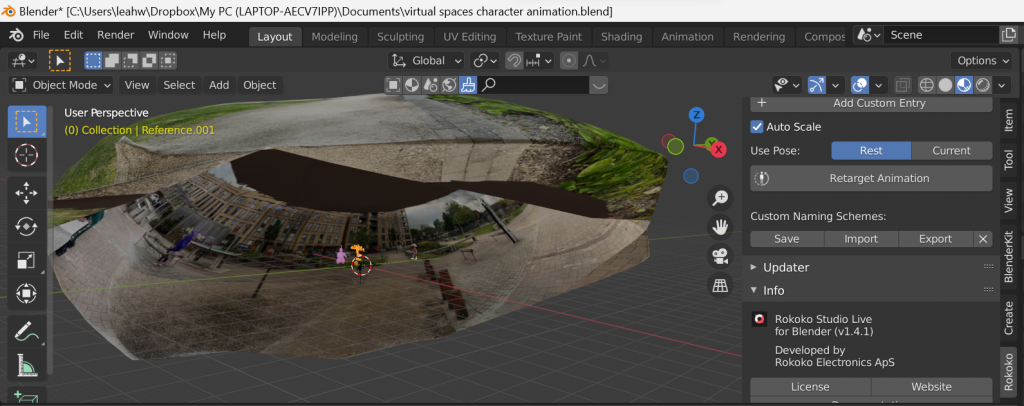Switch to wireframe shading

pyautogui.click(x=927, y=85)
